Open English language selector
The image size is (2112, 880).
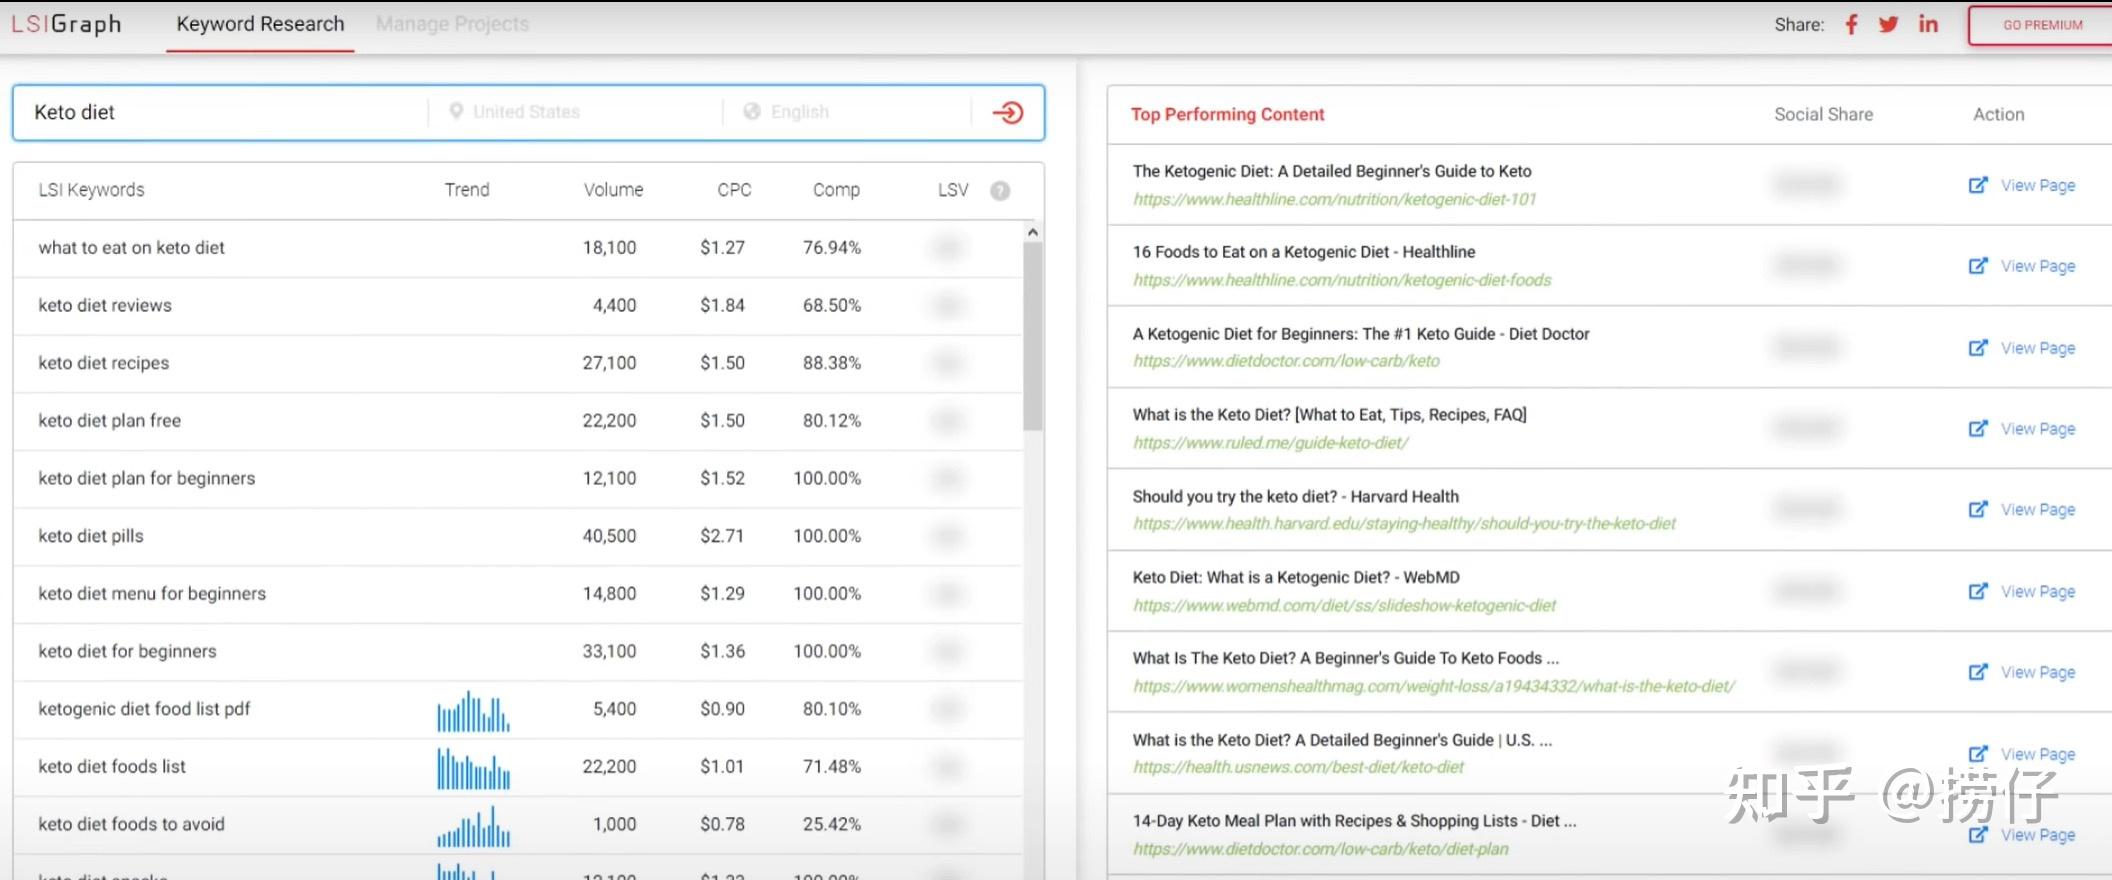click(800, 112)
